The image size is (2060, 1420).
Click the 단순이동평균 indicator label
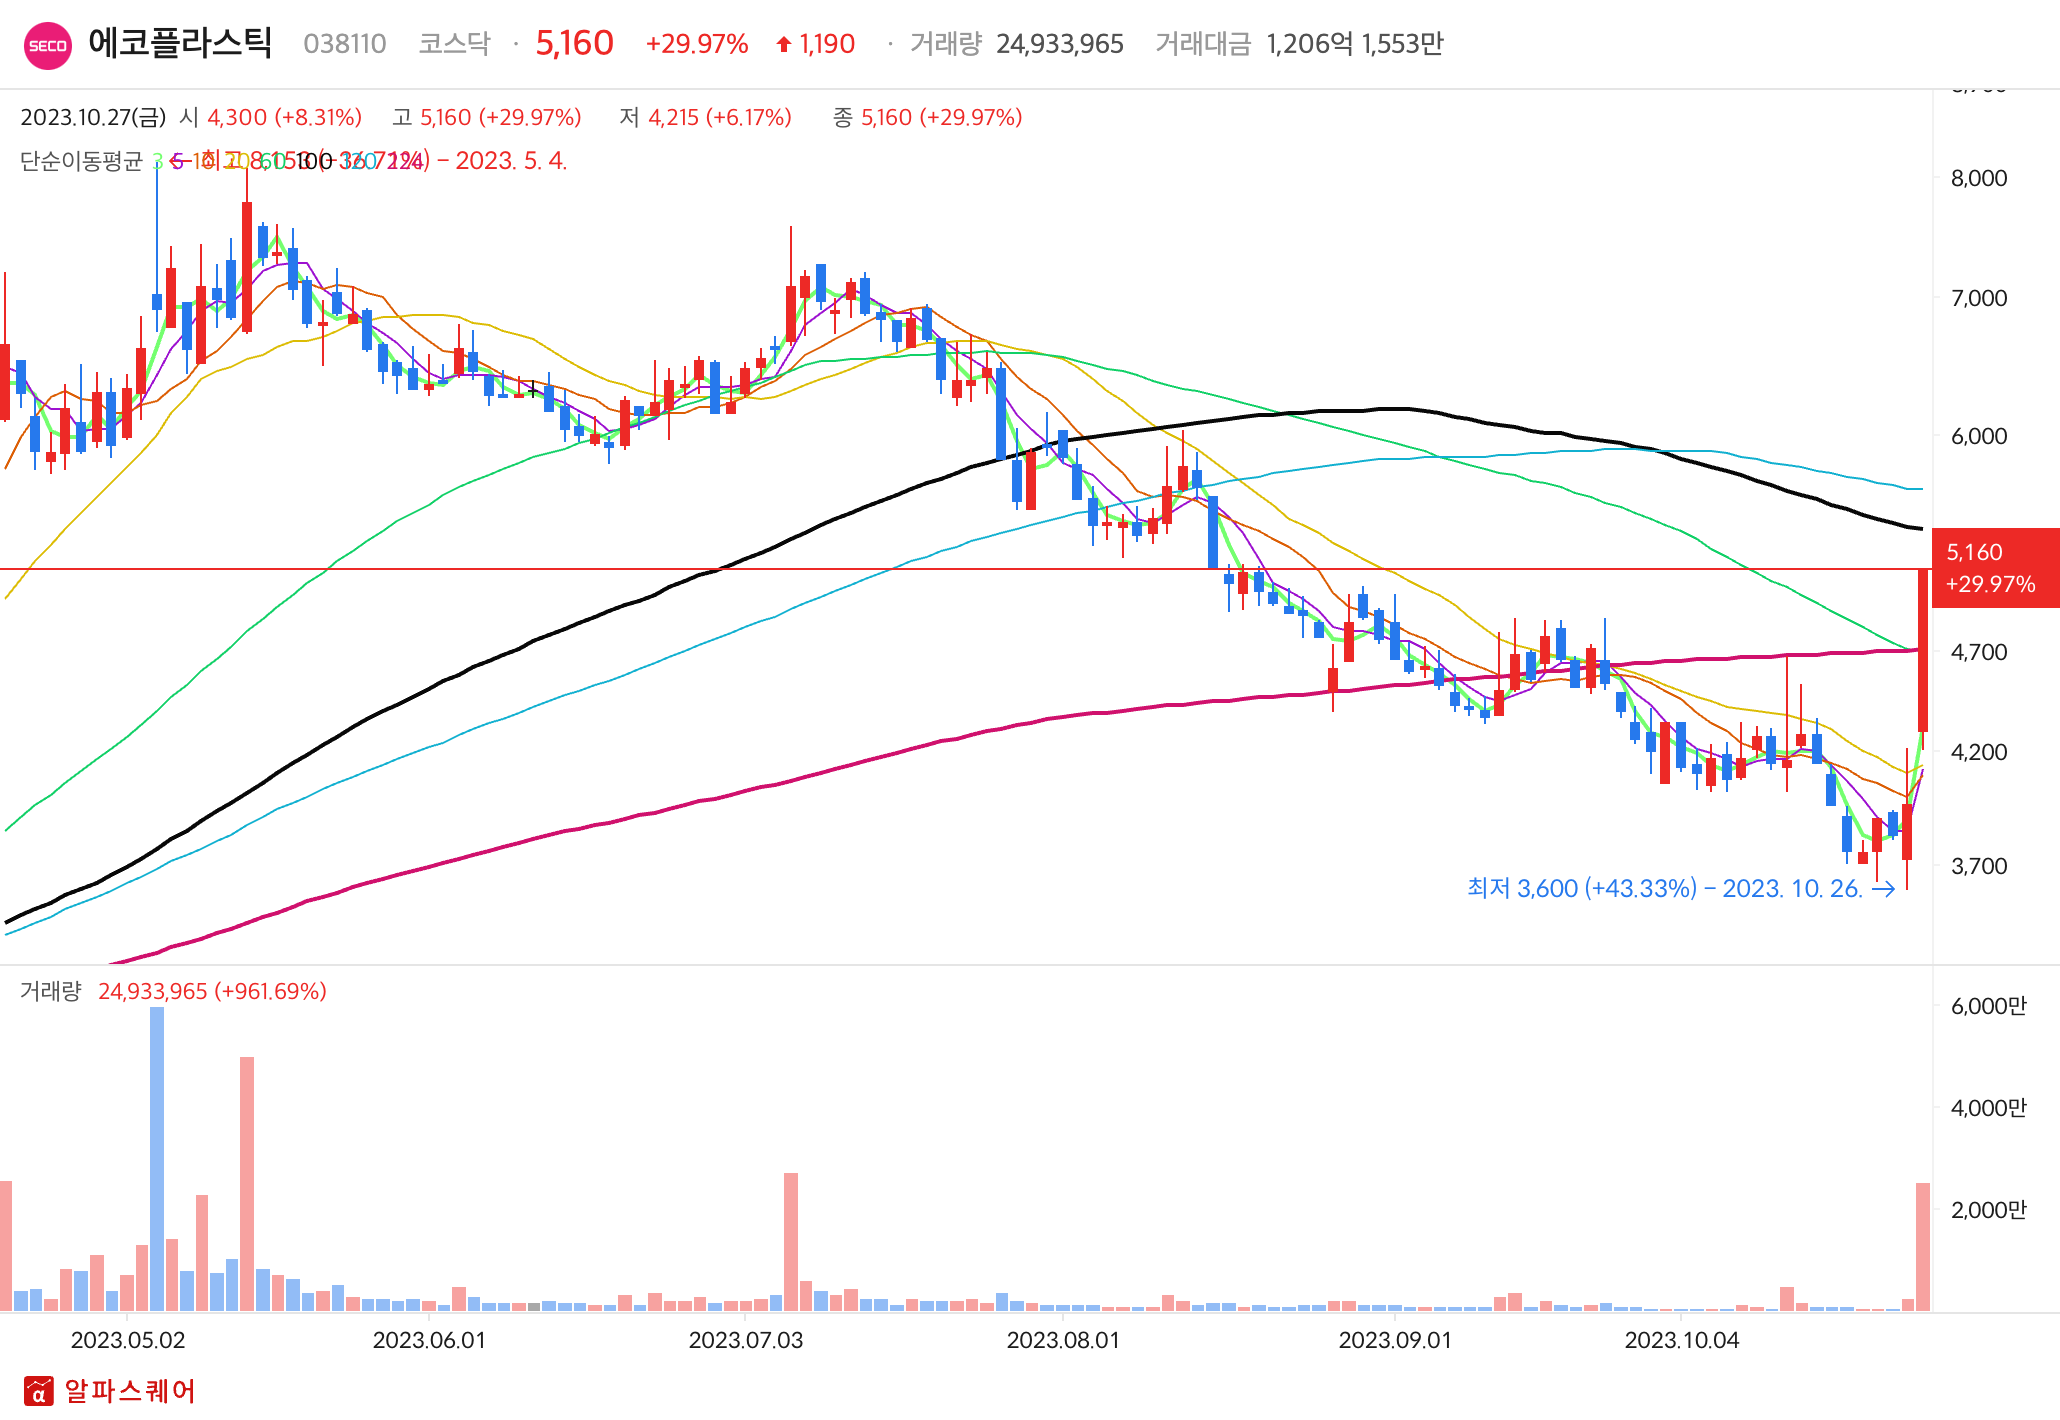point(81,161)
